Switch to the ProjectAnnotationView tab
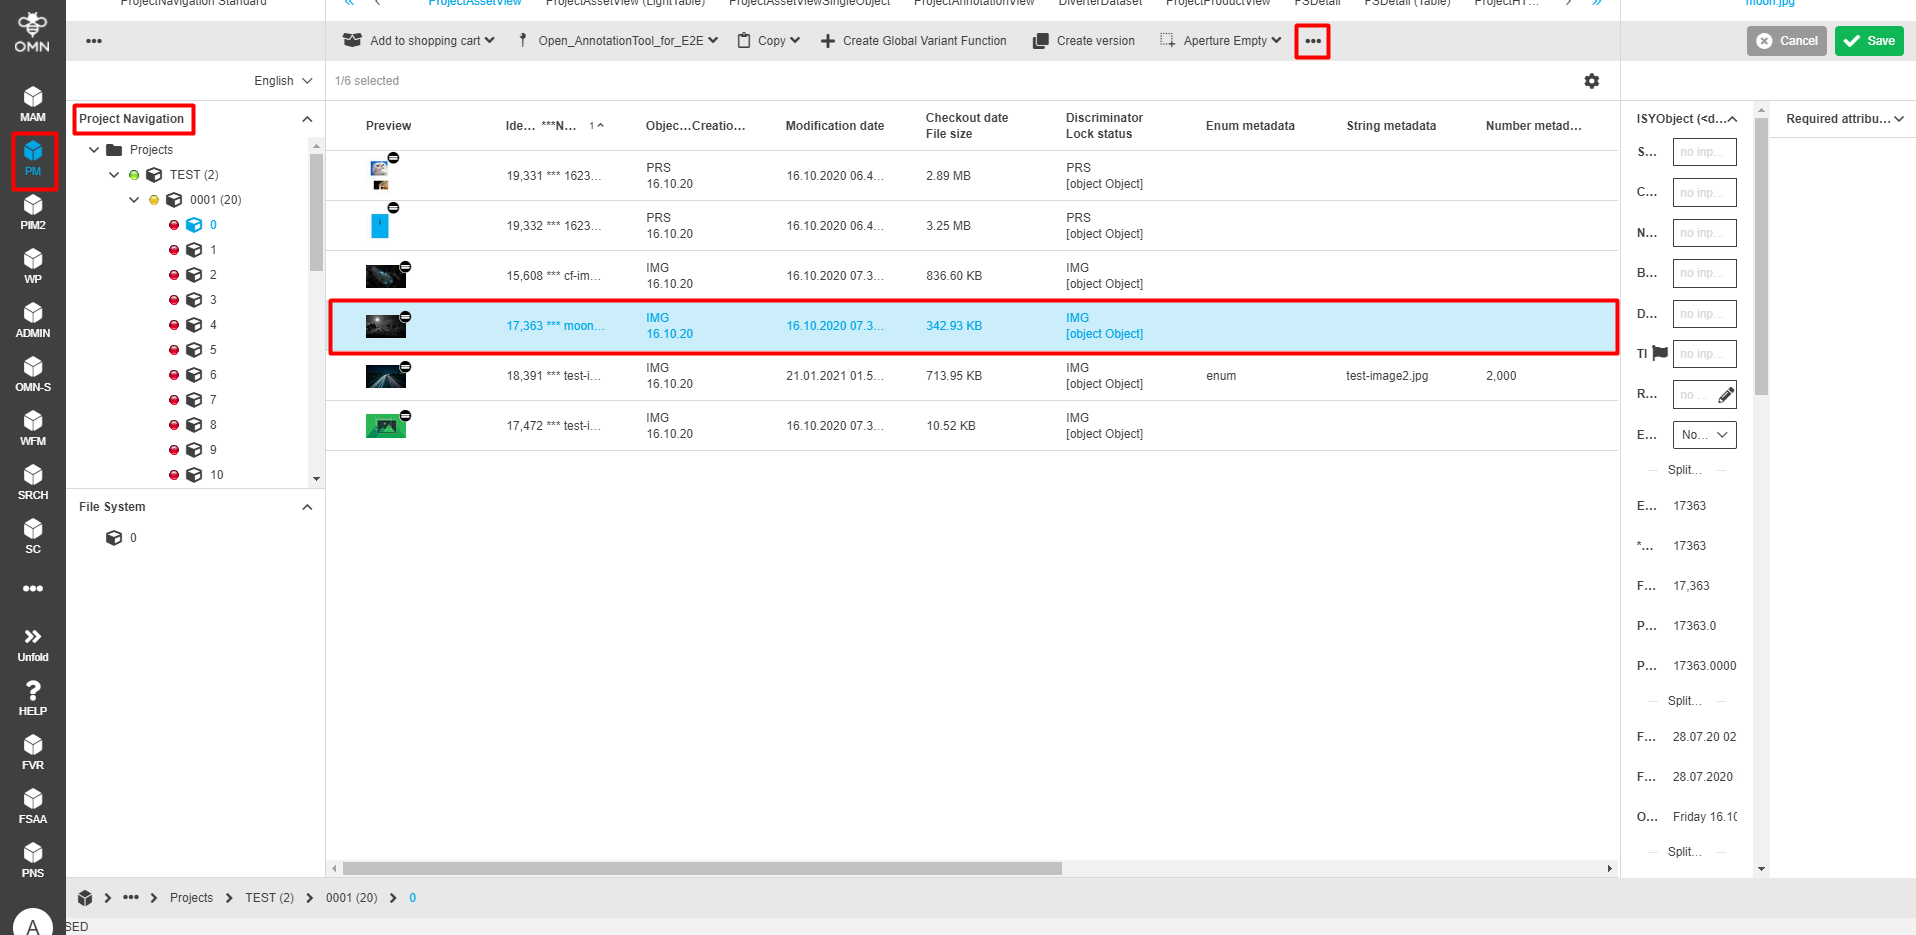1916x935 pixels. point(974,3)
